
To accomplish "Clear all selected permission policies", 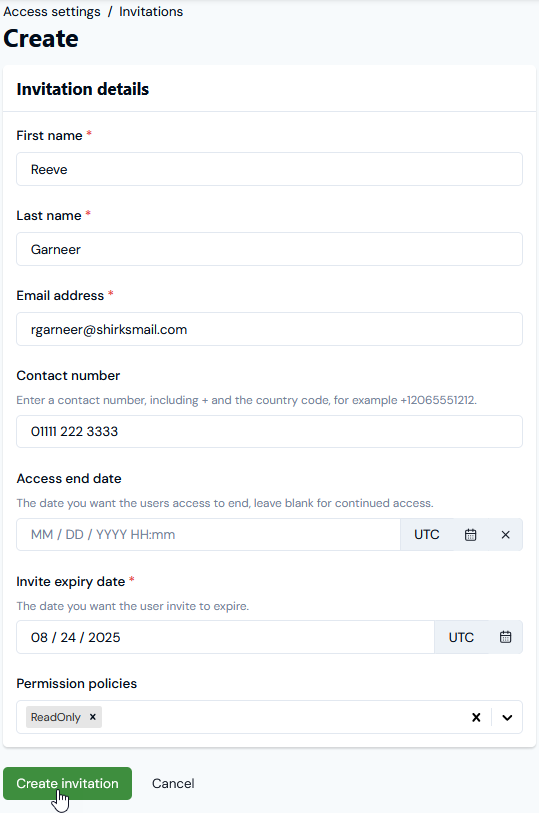I will (x=476, y=717).
